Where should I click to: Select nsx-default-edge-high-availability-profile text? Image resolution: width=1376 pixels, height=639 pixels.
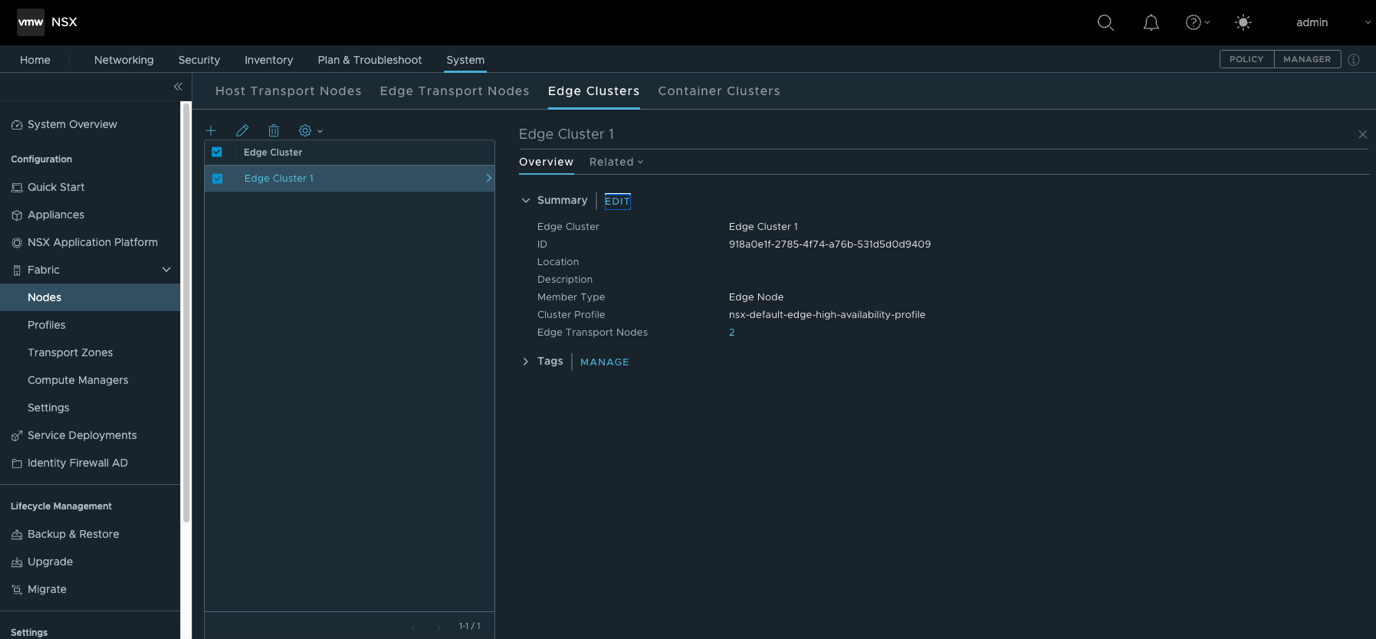827,314
